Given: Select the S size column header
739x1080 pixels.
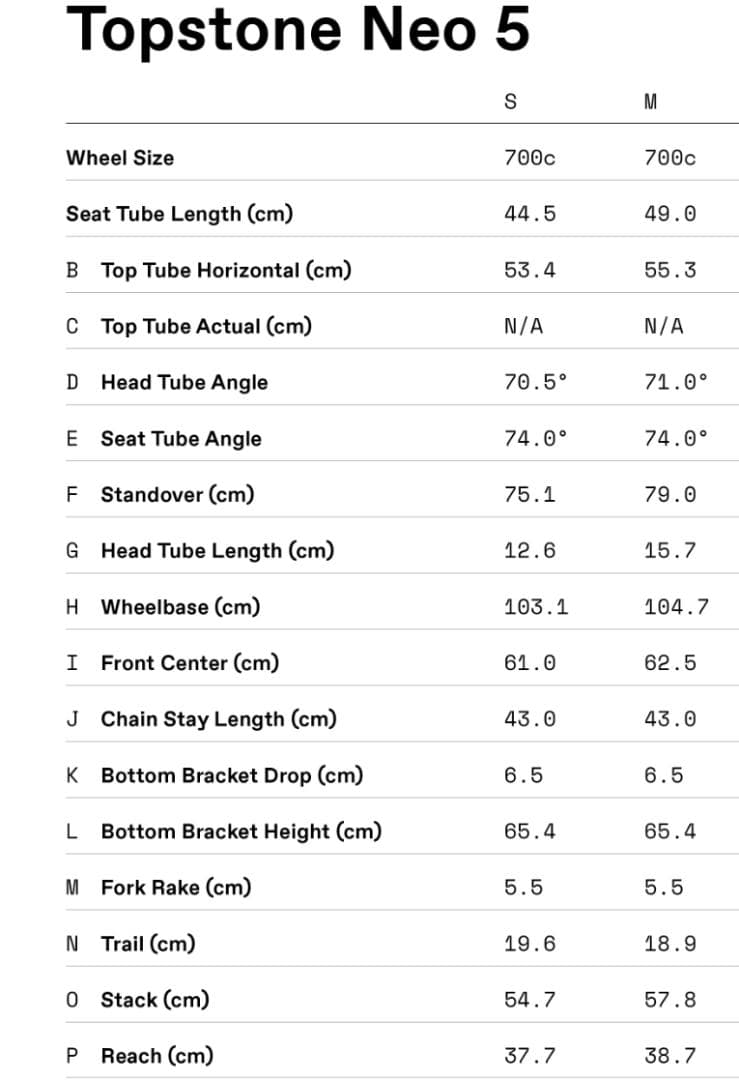Looking at the screenshot, I should pyautogui.click(x=510, y=102).
